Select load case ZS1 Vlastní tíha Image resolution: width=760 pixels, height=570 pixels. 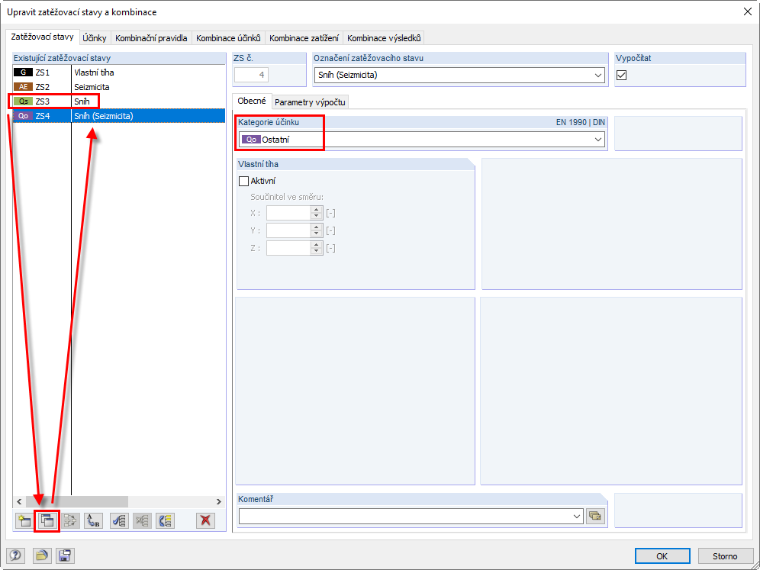118,73
